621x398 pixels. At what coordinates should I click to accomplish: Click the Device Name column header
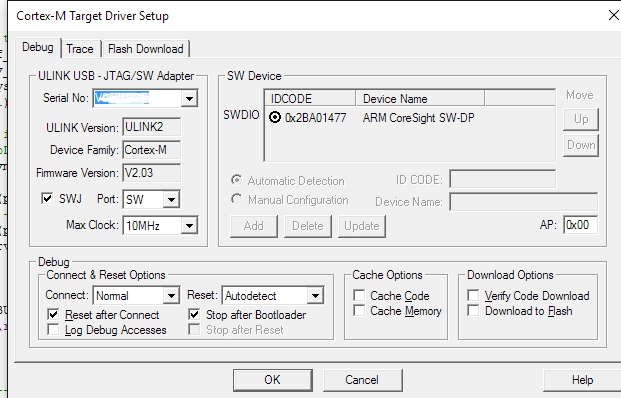[420, 99]
